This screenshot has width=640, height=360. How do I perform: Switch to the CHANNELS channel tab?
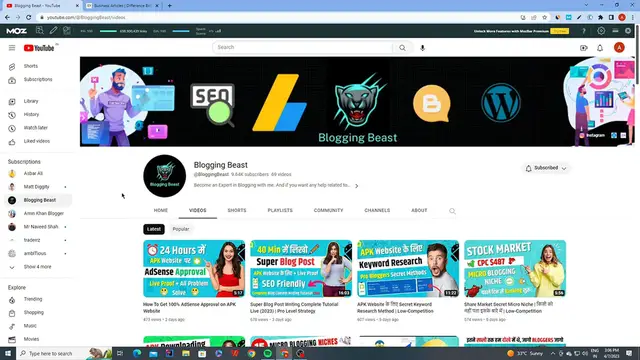377,211
